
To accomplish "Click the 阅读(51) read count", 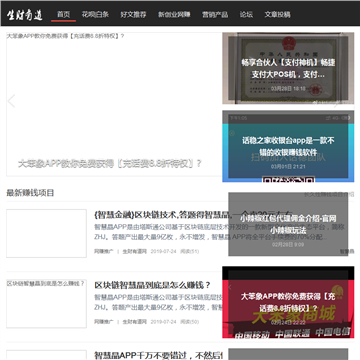I will (x=190, y=251).
